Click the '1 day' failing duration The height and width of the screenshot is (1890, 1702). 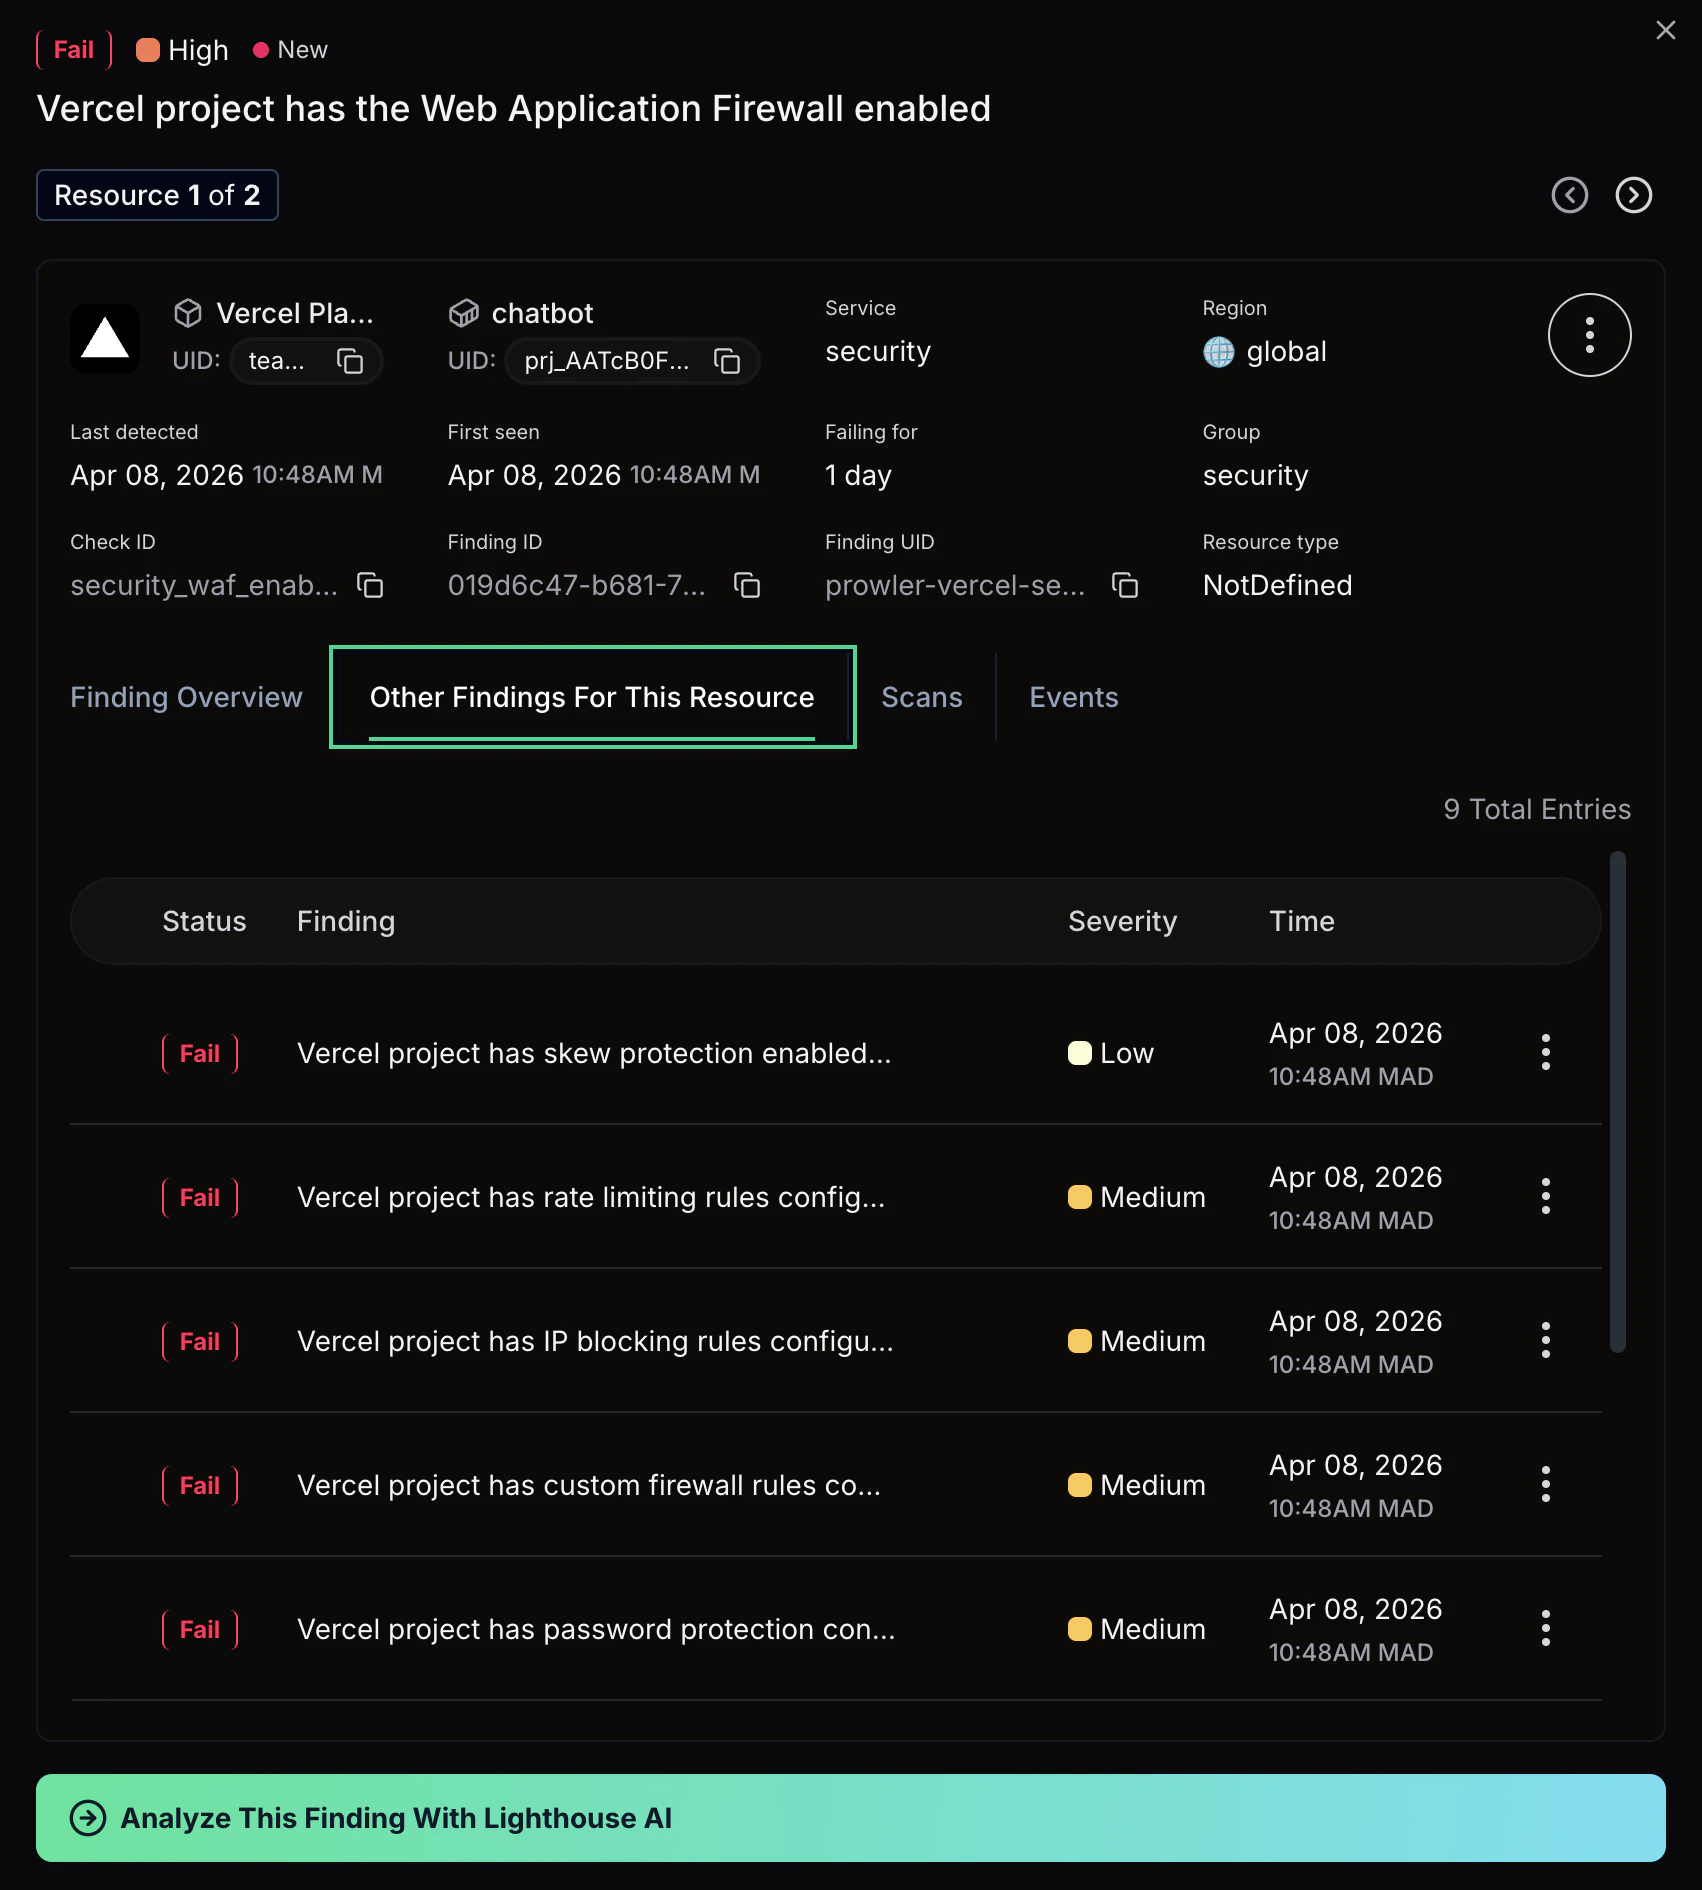point(858,475)
